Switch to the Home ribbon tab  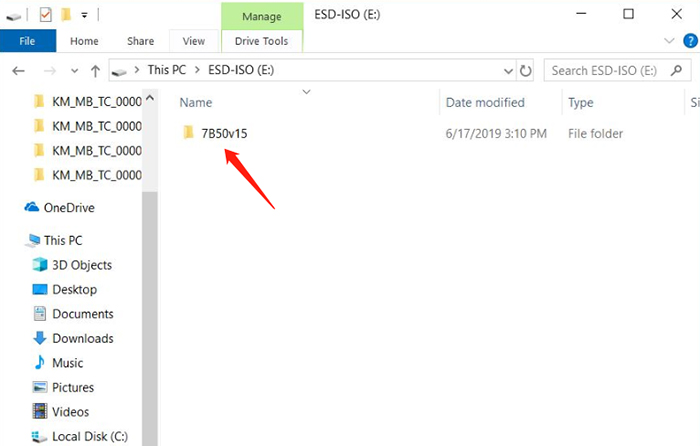coord(84,41)
